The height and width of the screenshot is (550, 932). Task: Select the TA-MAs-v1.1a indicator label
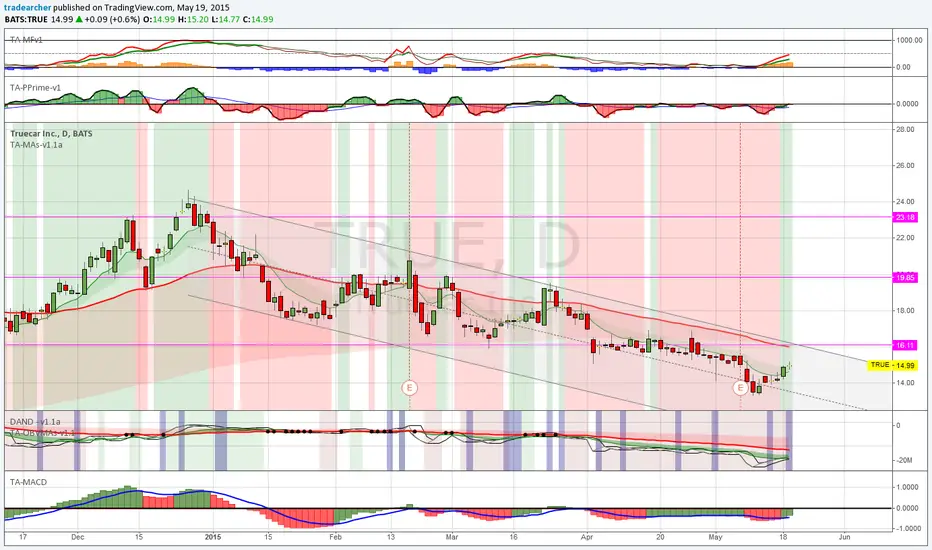point(36,144)
